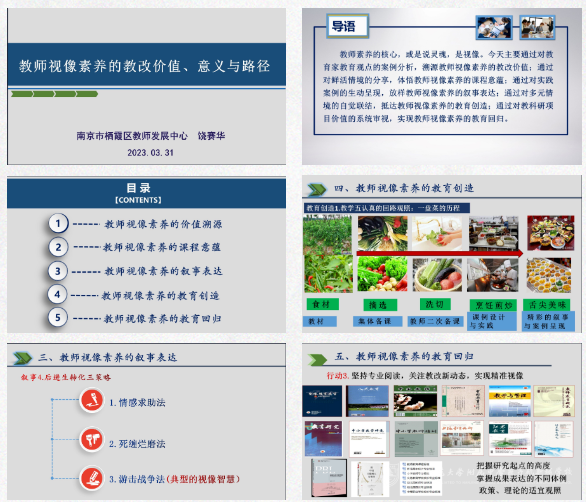The width and height of the screenshot is (586, 502).
Task: Select the red chili peppers photo
Action: coord(328,274)
